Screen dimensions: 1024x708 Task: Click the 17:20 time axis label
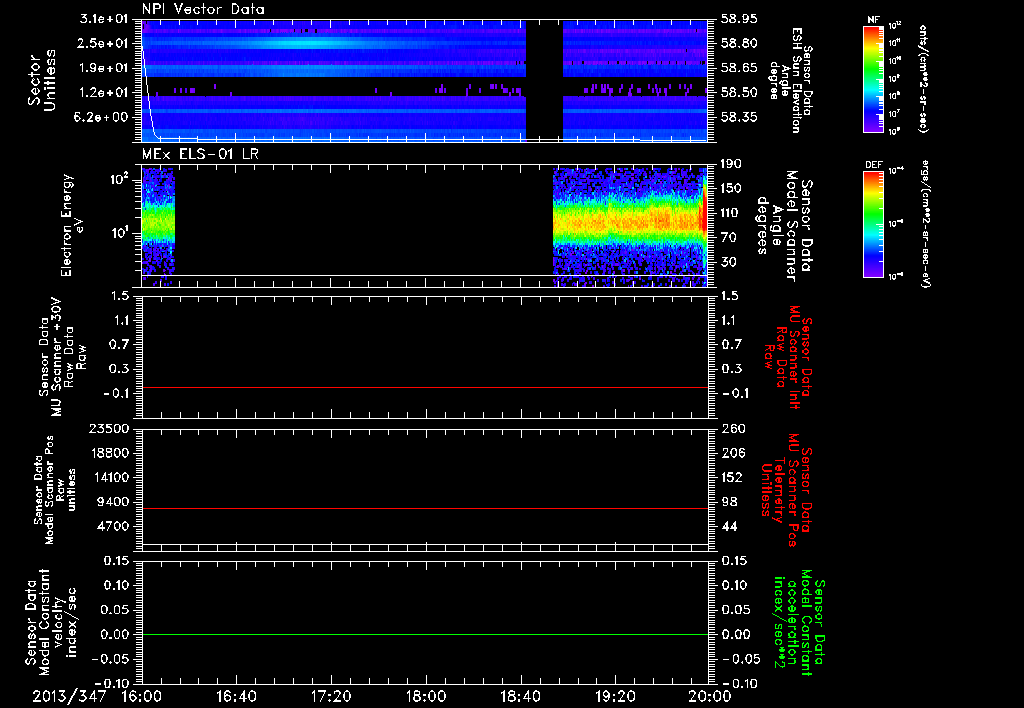331,696
